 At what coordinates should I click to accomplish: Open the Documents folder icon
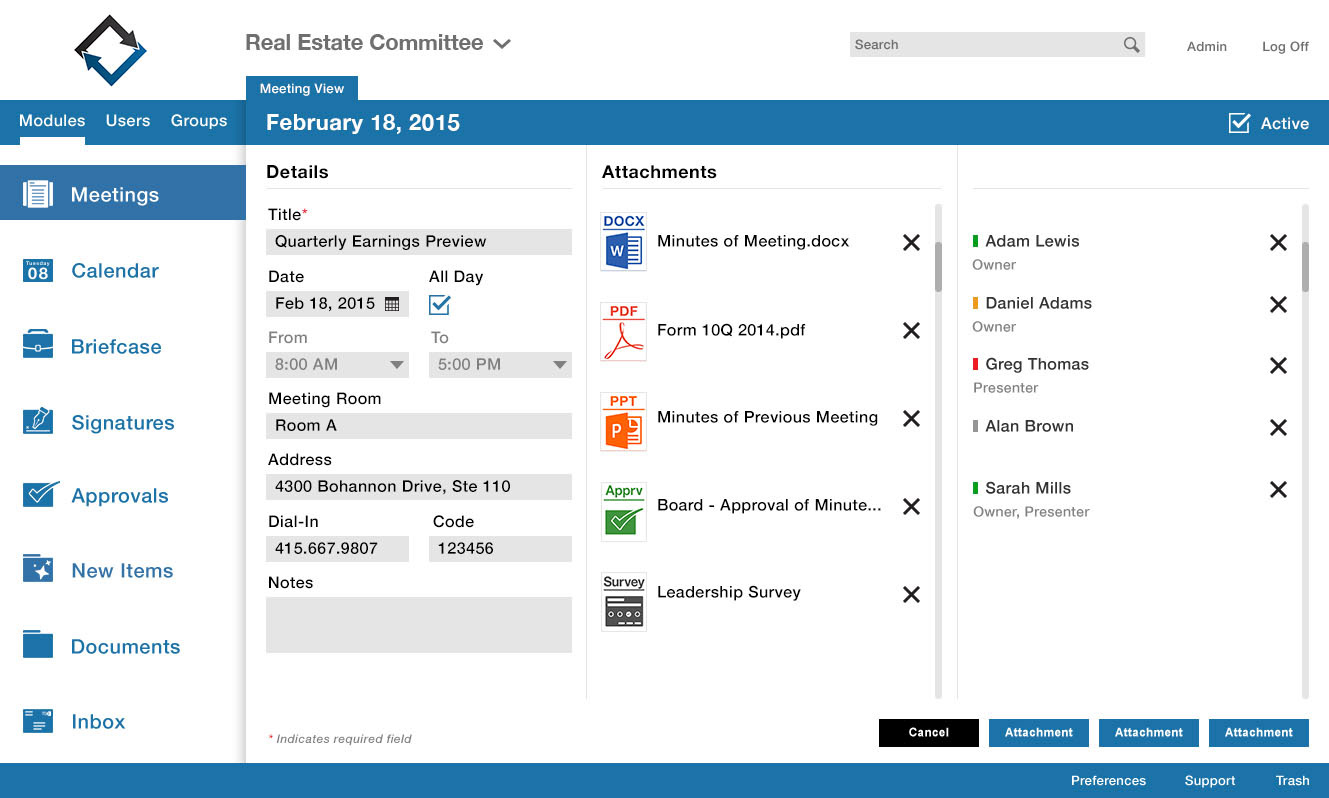(x=38, y=645)
